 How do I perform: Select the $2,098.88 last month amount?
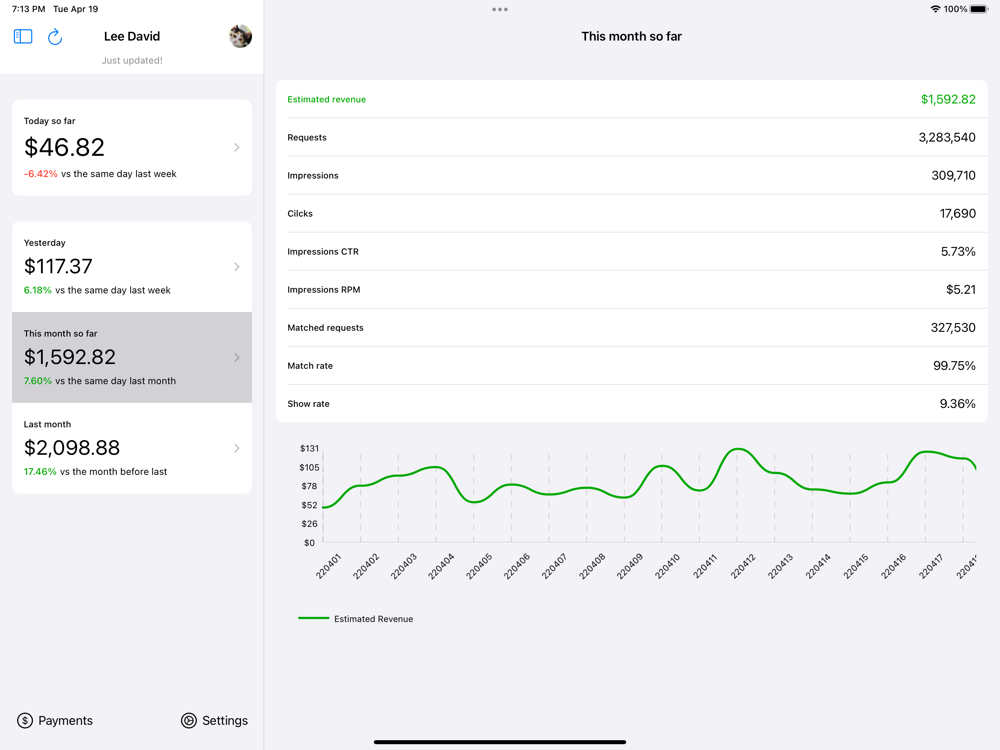(x=71, y=448)
